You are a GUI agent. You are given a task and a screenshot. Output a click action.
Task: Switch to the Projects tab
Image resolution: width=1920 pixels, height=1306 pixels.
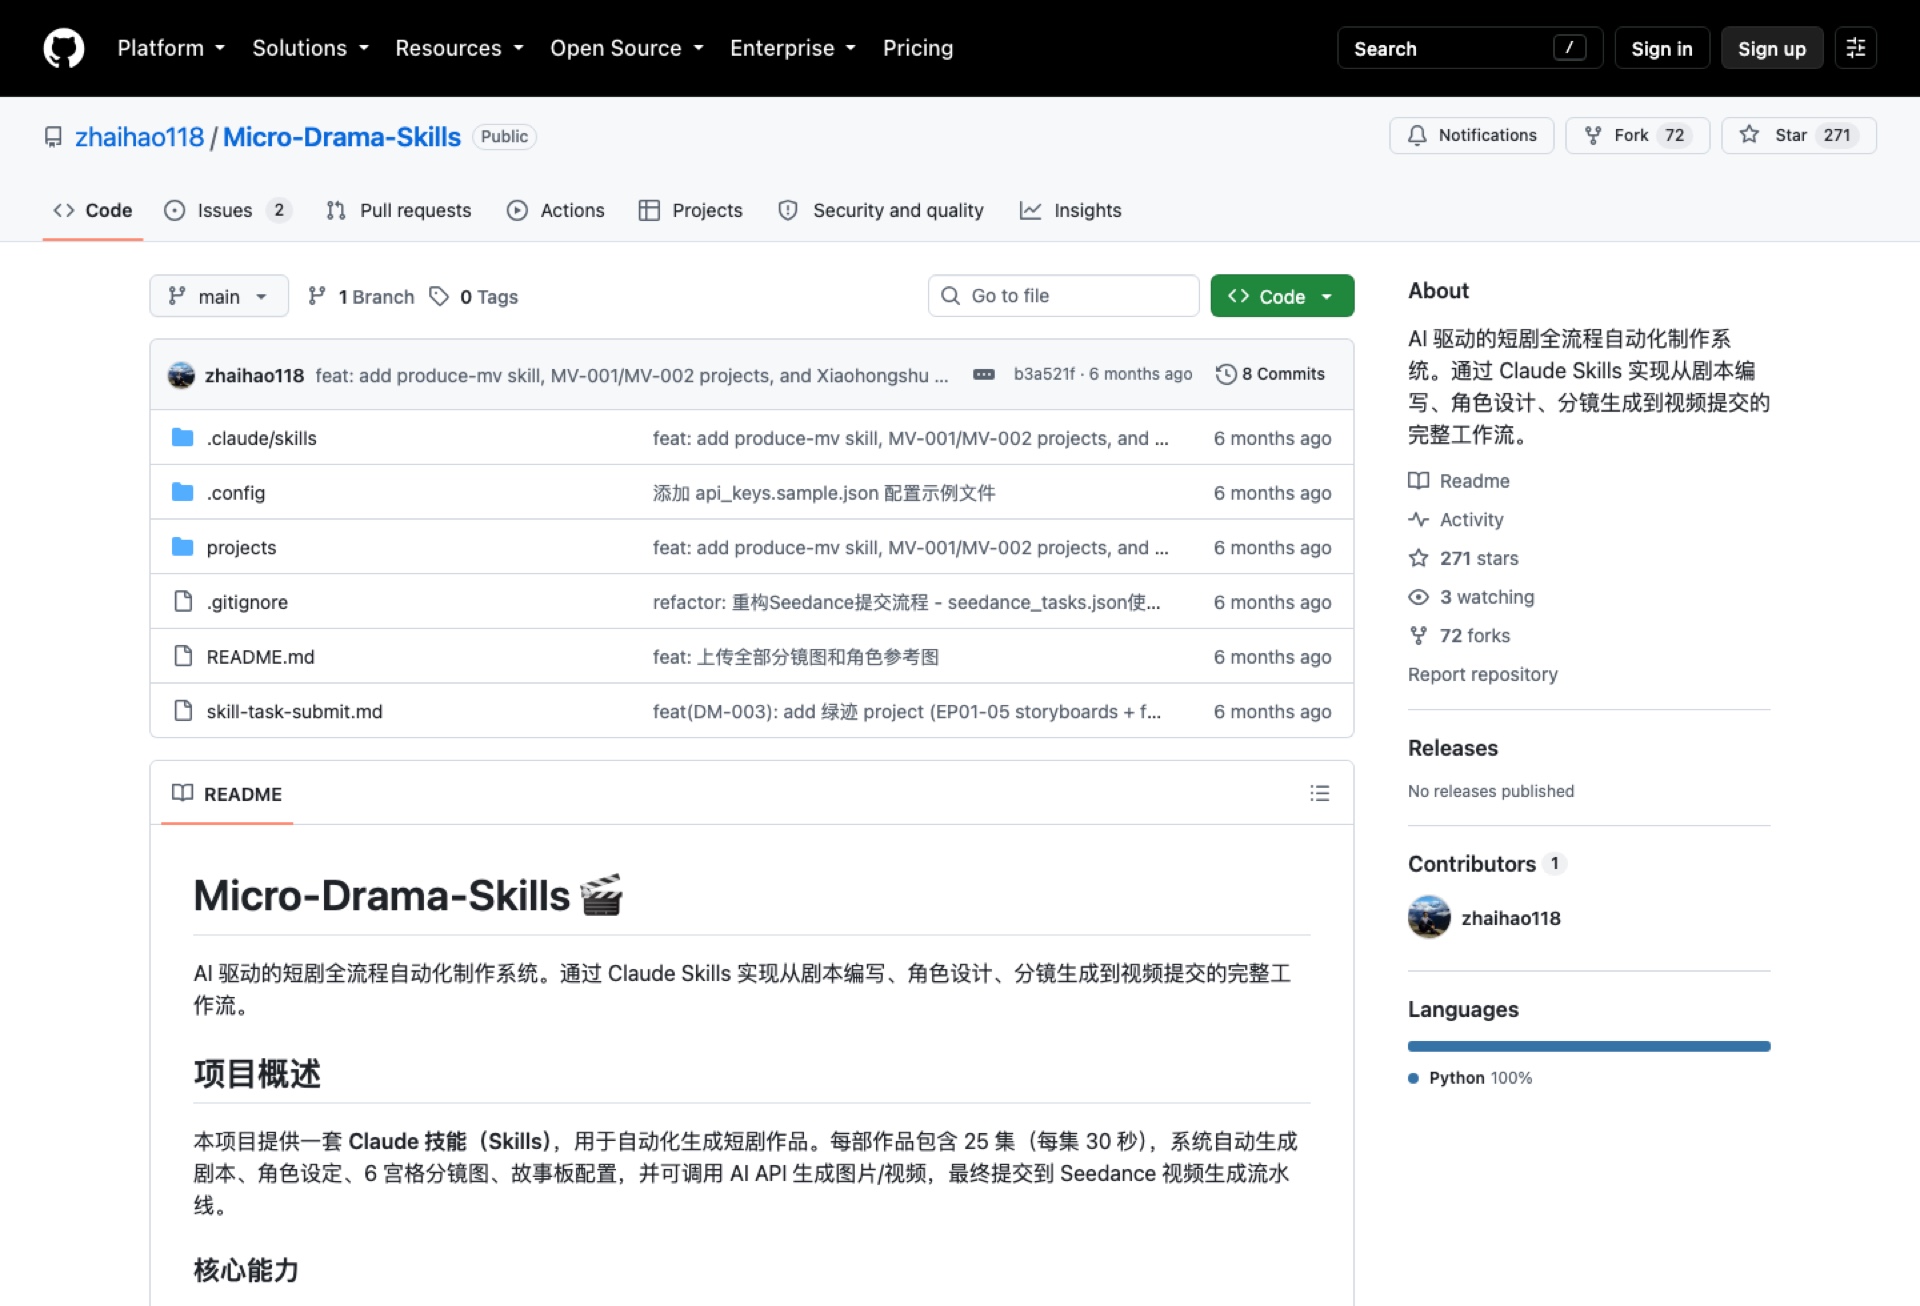(691, 210)
